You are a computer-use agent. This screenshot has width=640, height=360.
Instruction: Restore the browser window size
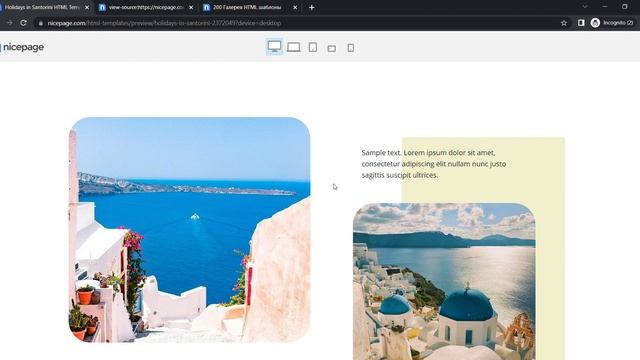[624, 7]
